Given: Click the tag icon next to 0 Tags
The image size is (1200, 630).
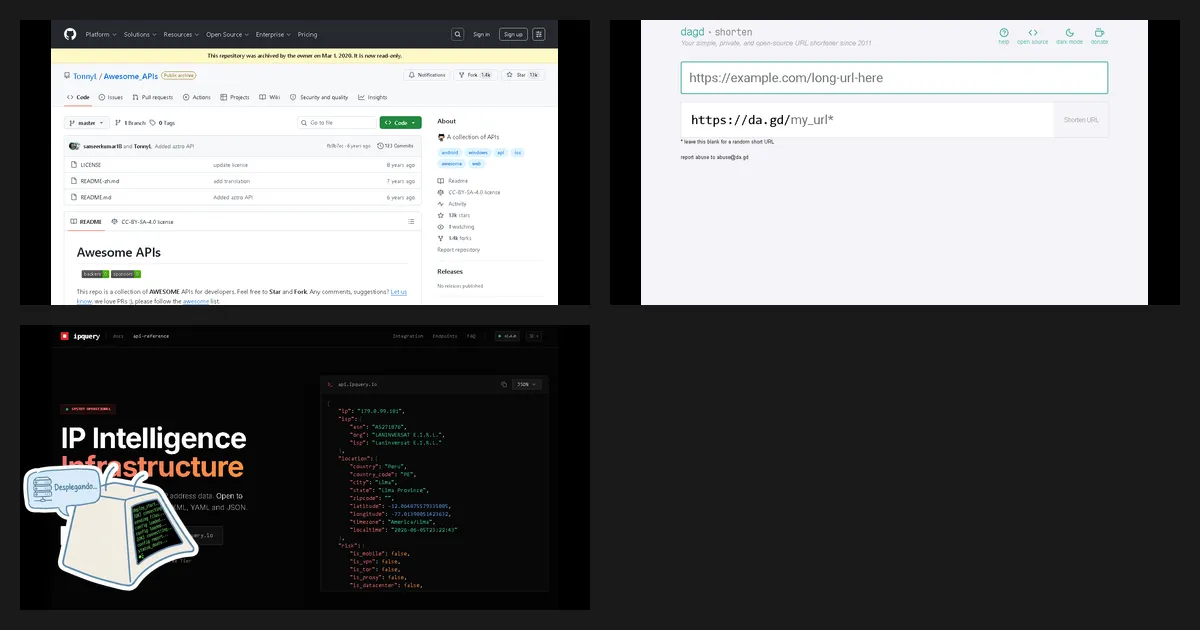Looking at the screenshot, I should tap(153, 123).
